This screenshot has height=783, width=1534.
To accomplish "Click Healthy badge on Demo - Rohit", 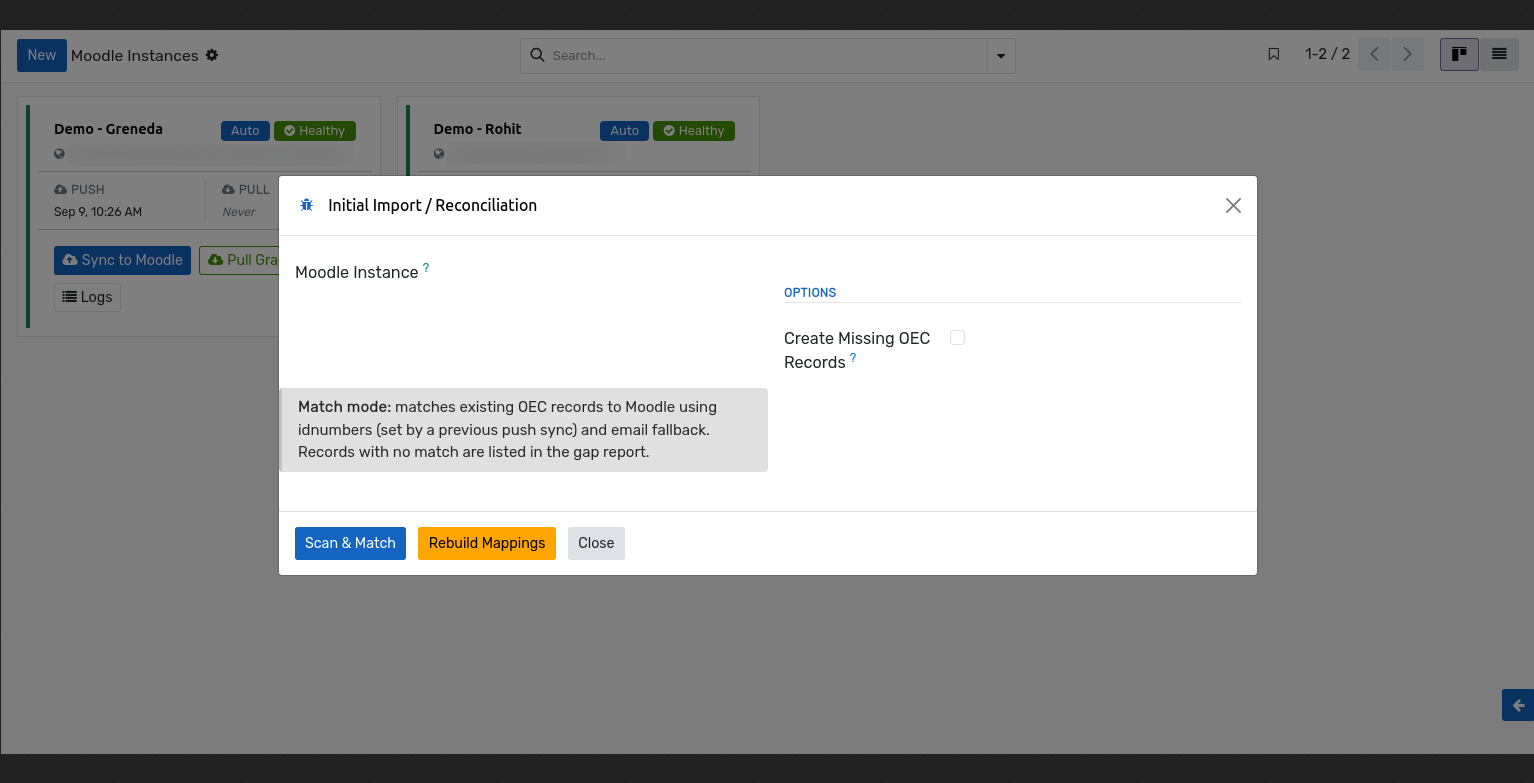I will click(694, 131).
